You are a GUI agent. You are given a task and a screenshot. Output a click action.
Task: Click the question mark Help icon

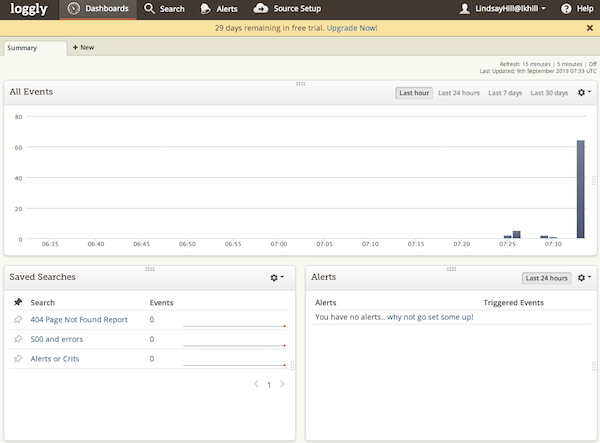[x=566, y=8]
